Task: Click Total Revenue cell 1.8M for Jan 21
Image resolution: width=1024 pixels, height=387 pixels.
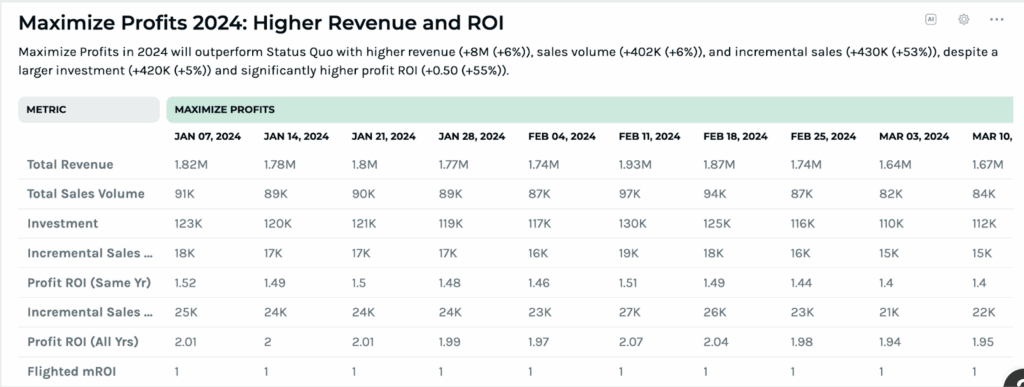Action: pyautogui.click(x=364, y=165)
